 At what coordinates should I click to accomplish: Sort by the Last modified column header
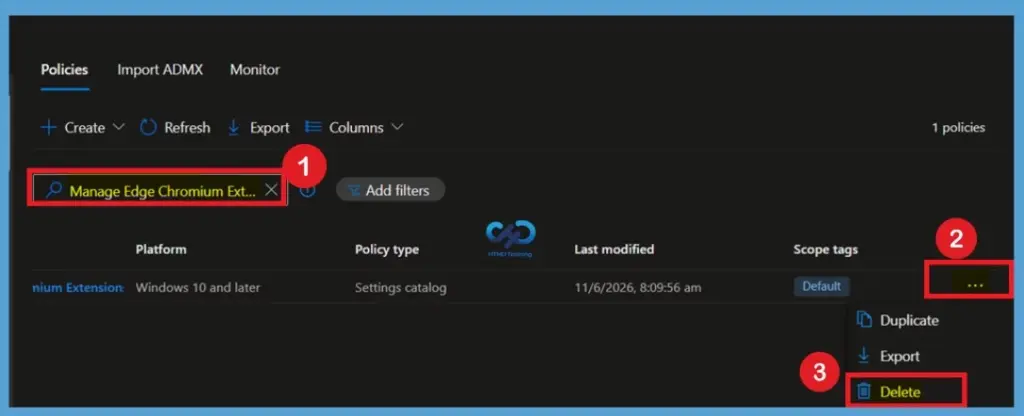pos(614,249)
